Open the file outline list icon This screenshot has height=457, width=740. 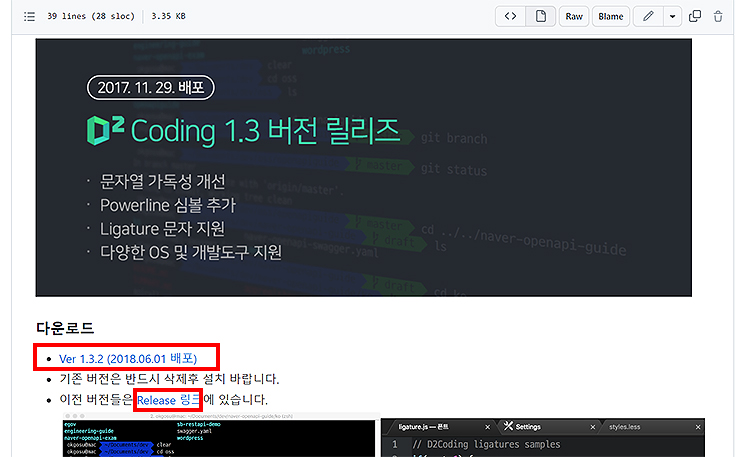pos(29,17)
